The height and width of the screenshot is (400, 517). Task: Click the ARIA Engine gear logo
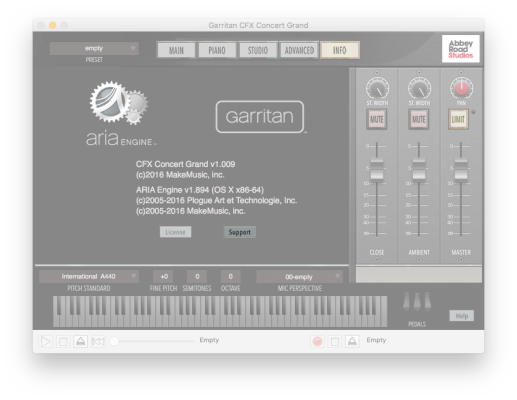tap(119, 103)
